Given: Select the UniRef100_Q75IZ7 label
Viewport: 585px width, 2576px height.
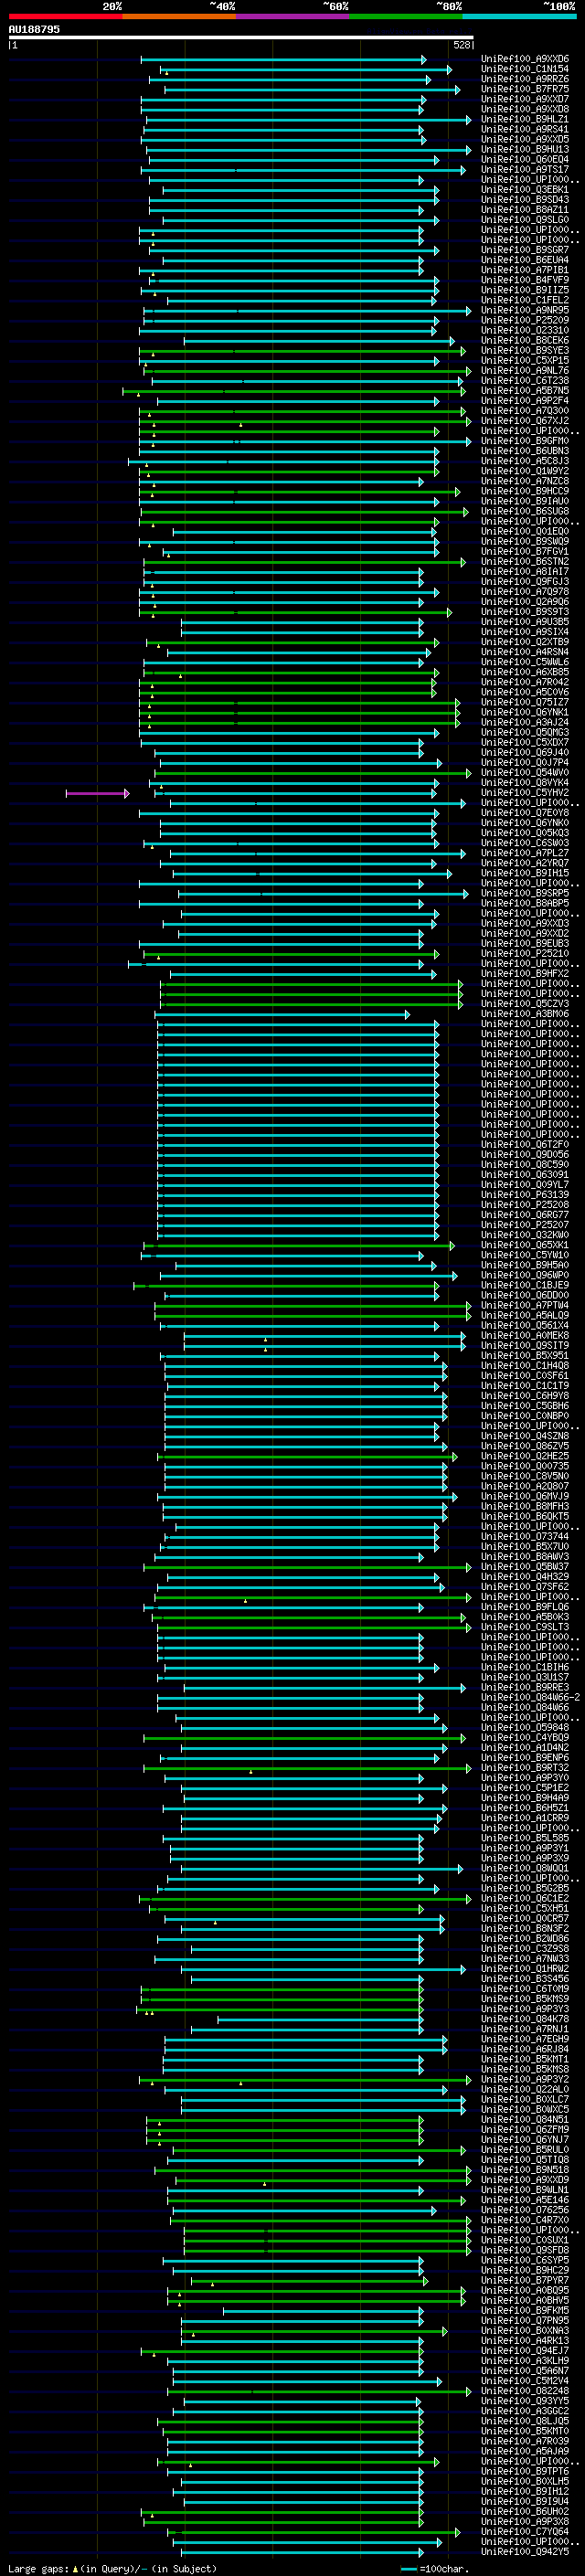Looking at the screenshot, I should tap(525, 702).
